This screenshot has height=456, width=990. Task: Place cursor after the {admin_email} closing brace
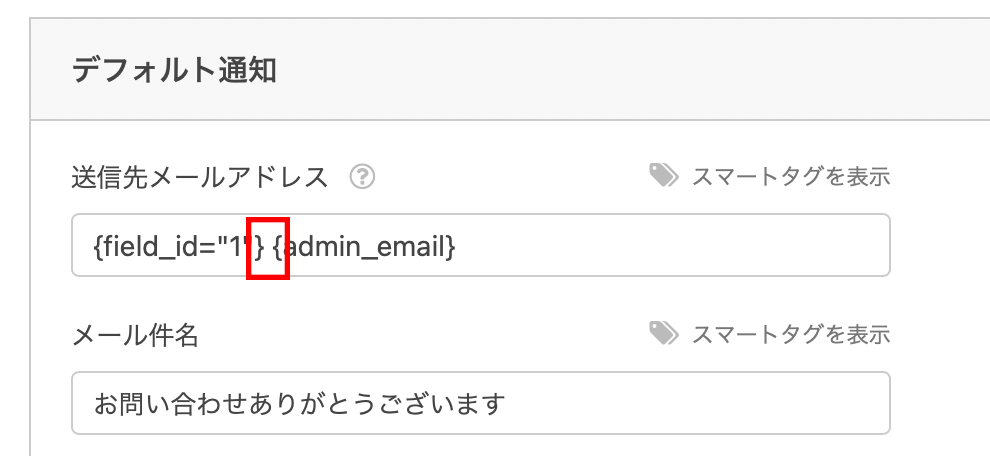click(457, 245)
